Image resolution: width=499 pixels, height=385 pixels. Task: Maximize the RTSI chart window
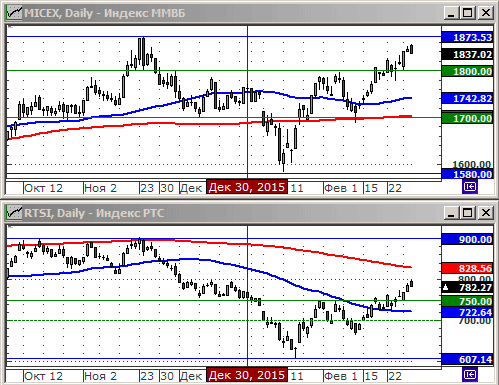tap(468, 213)
